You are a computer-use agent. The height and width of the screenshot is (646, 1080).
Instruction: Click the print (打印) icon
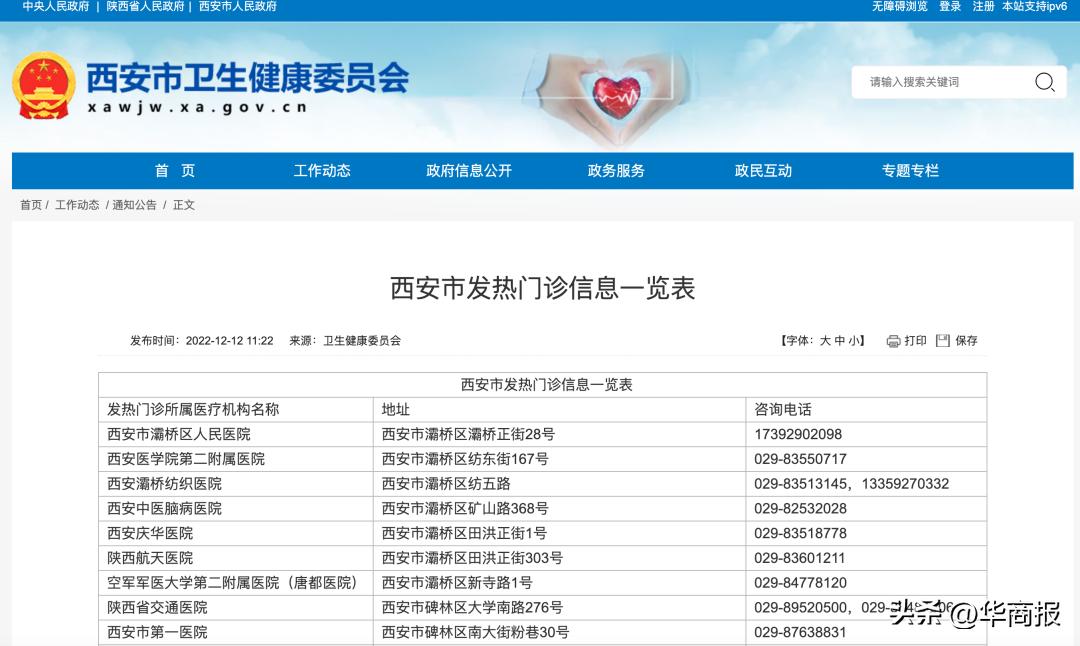coord(892,340)
